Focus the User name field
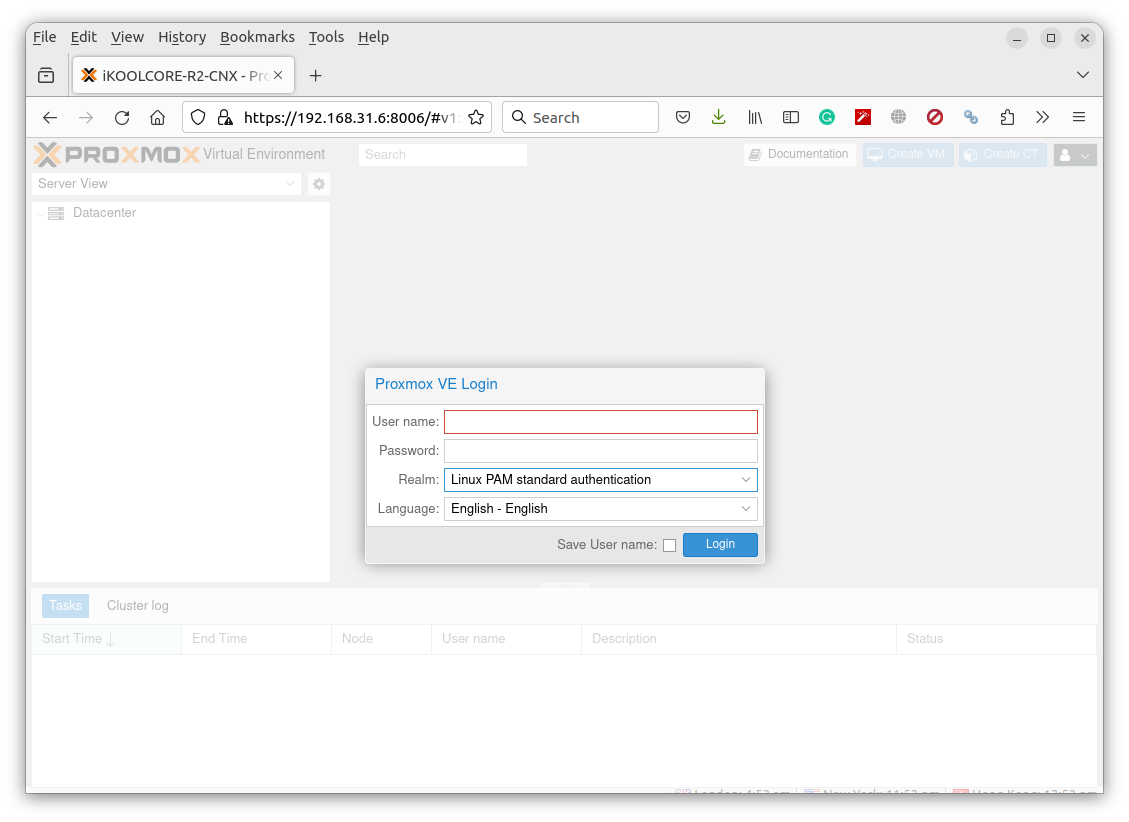The width and height of the screenshot is (1129, 822). (601, 422)
